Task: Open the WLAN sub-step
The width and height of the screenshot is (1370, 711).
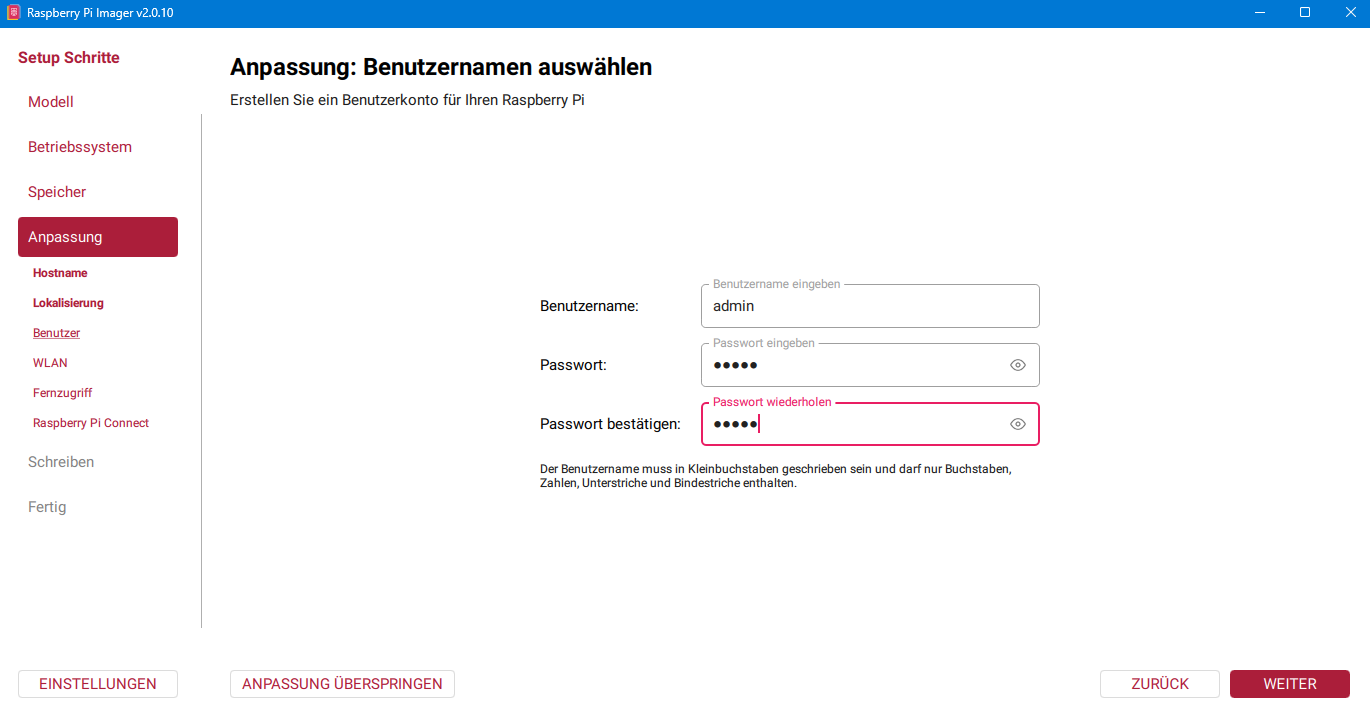Action: 50,363
